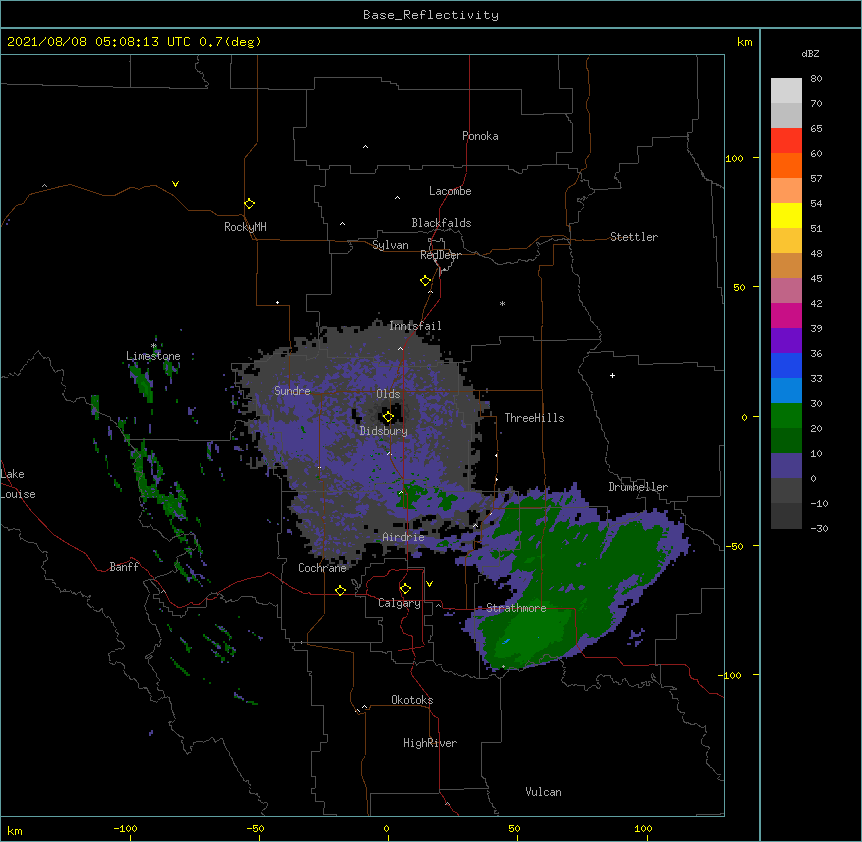Select the white 80 dBZ swatch
The height and width of the screenshot is (842, 862).
click(786, 90)
